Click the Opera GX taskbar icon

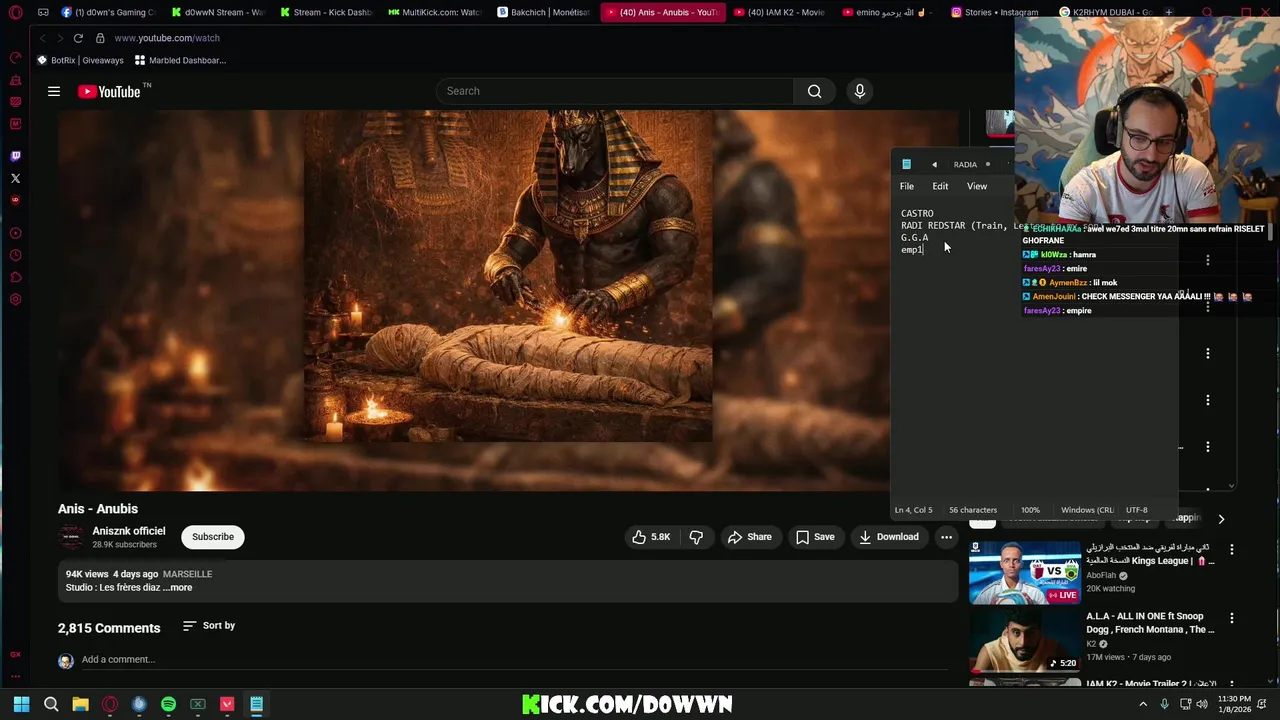pyautogui.click(x=110, y=704)
